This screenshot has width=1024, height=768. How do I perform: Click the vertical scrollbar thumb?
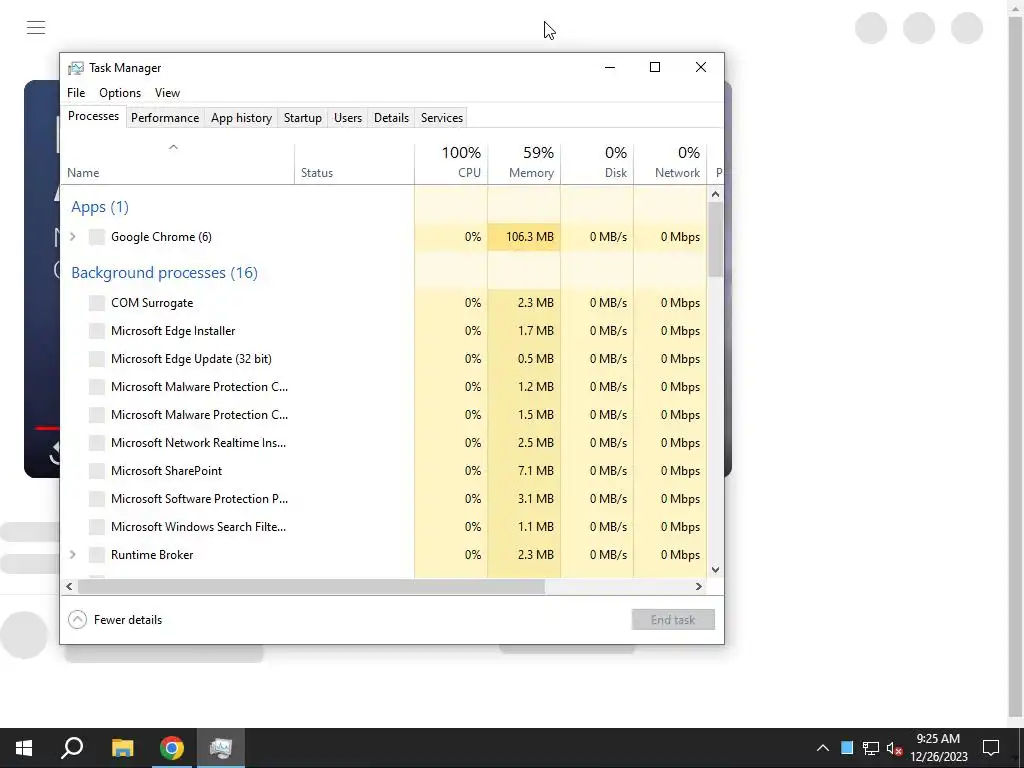(715, 239)
